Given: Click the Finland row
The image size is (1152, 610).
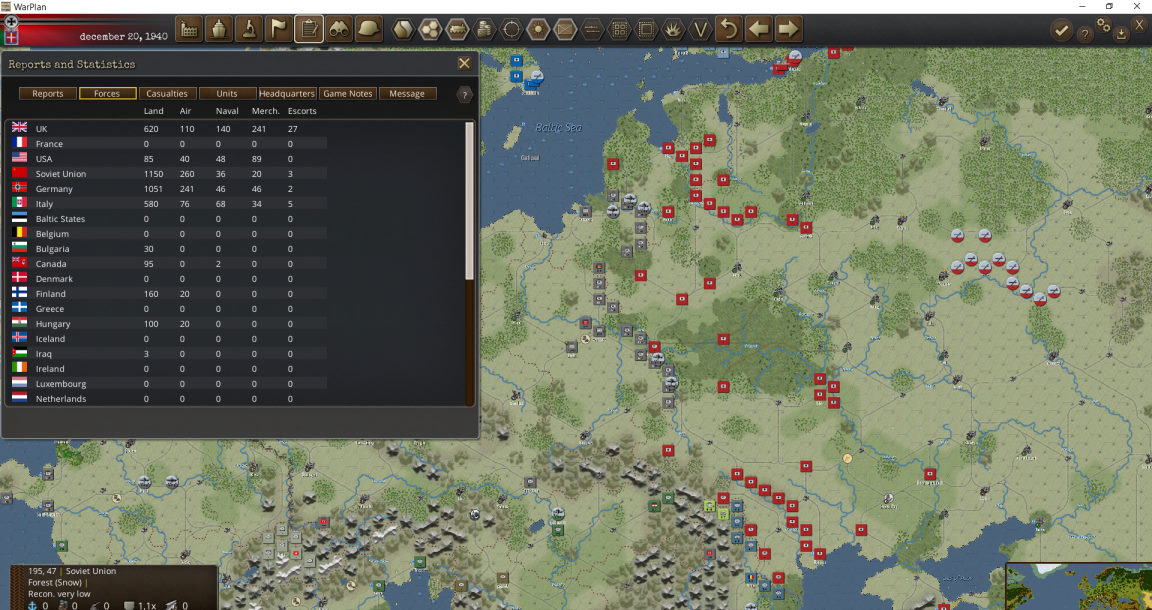Looking at the screenshot, I should (x=169, y=294).
